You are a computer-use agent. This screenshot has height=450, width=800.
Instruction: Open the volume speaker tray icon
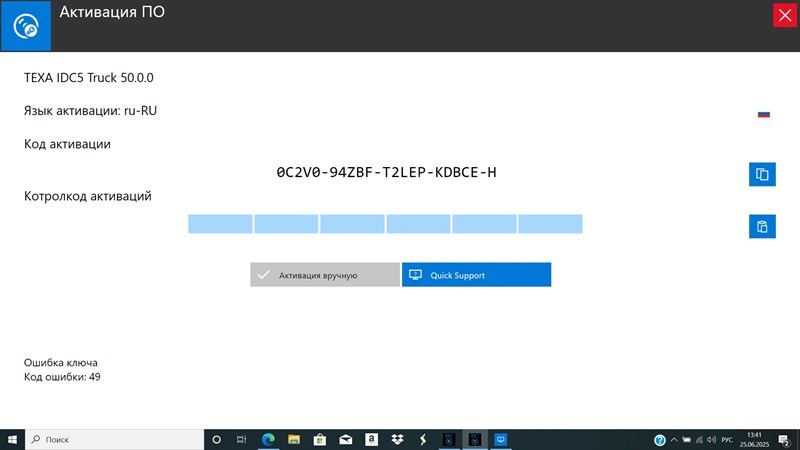point(712,440)
